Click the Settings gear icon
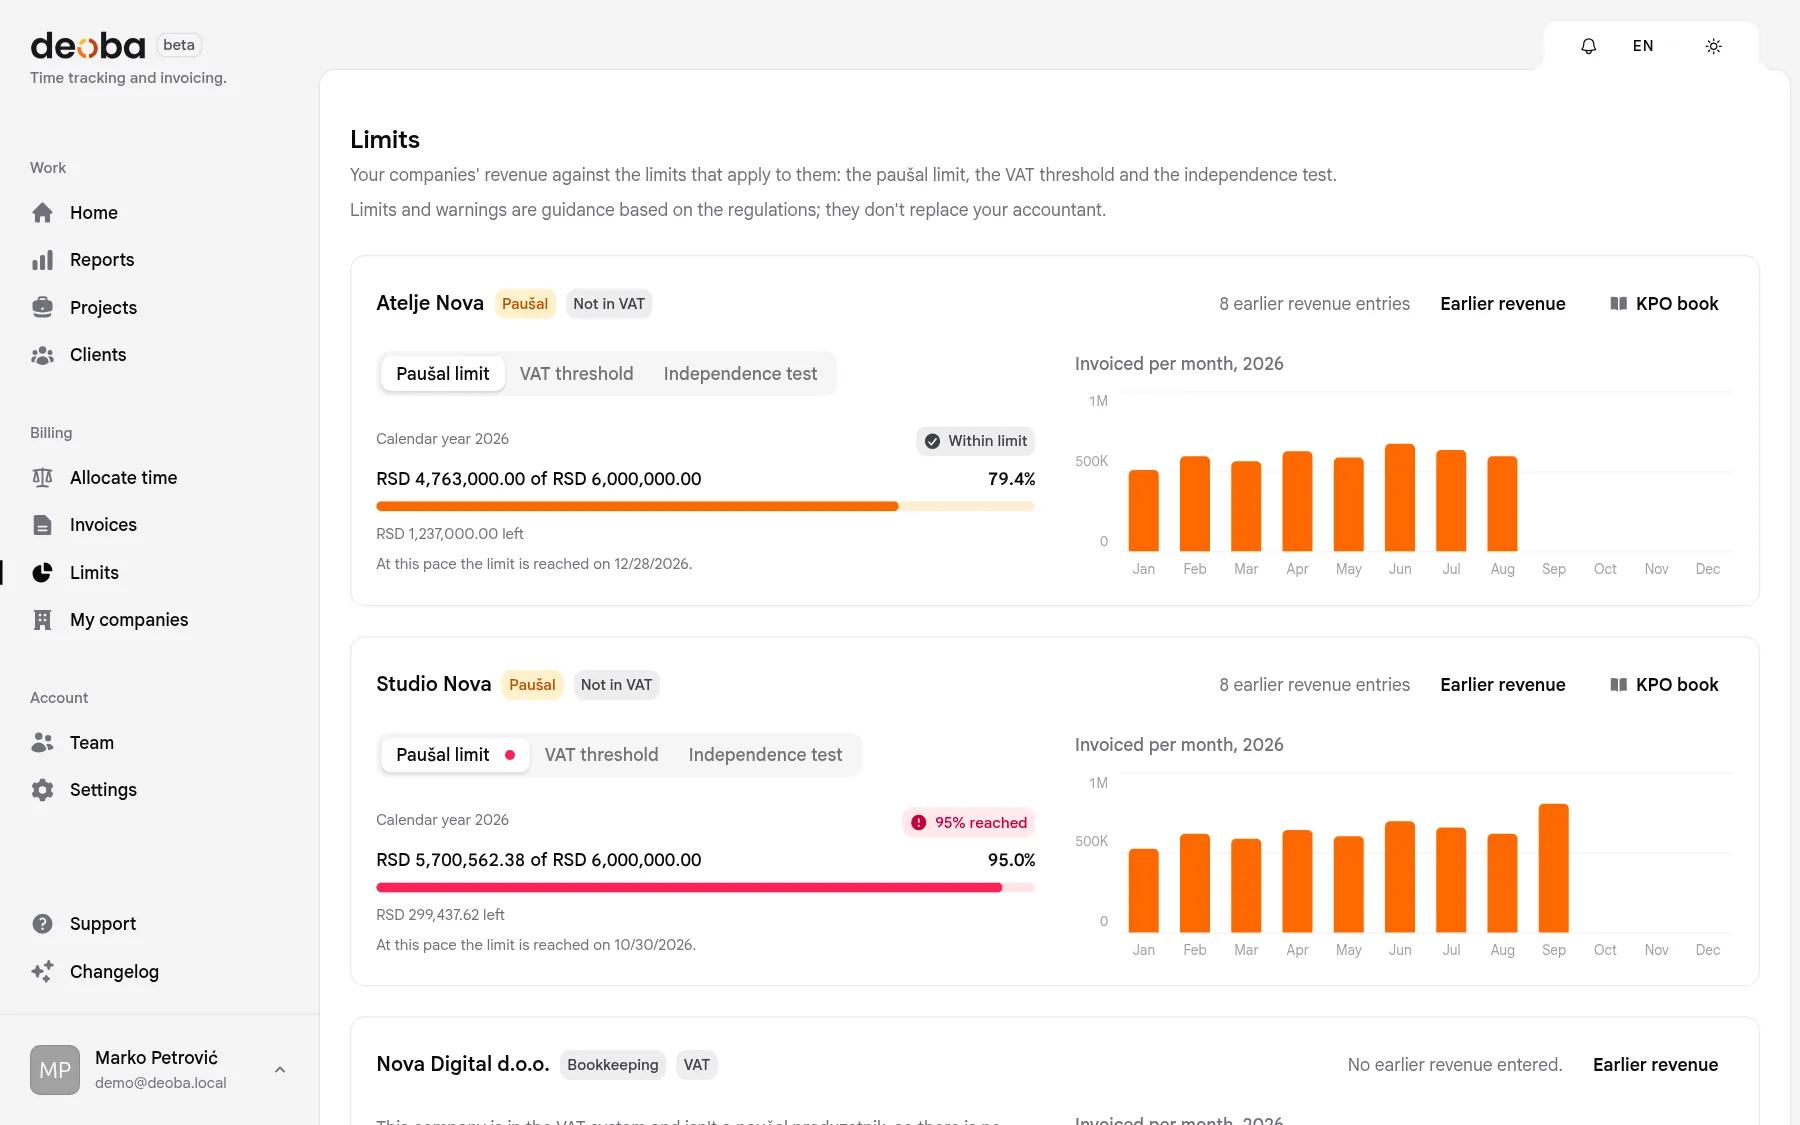The image size is (1800, 1125). 42,790
